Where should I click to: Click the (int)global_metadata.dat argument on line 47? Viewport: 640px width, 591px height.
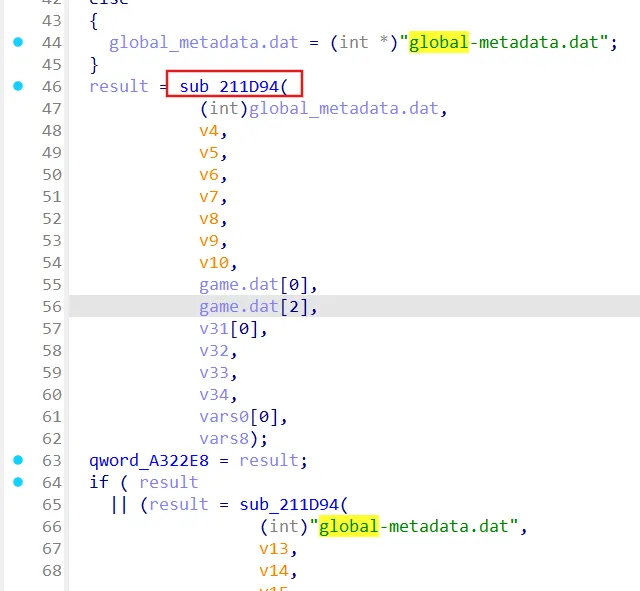tap(318, 109)
